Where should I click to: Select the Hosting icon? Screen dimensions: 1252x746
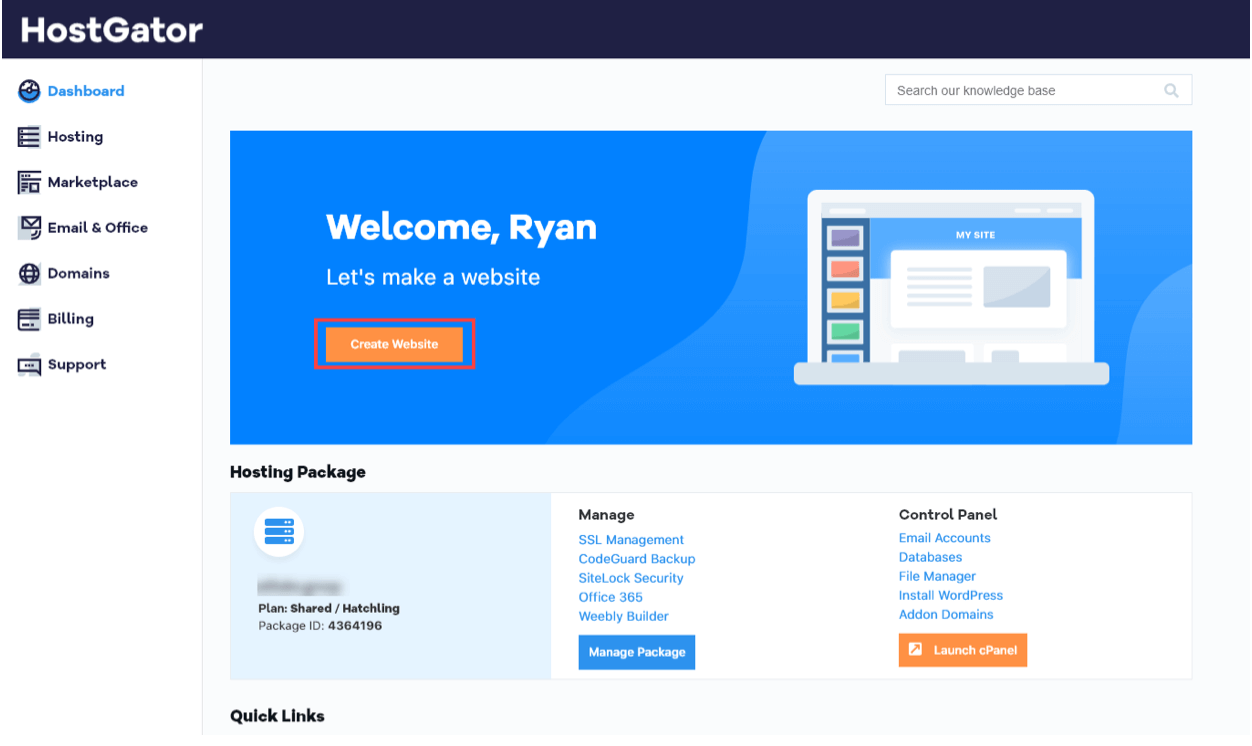pos(29,136)
